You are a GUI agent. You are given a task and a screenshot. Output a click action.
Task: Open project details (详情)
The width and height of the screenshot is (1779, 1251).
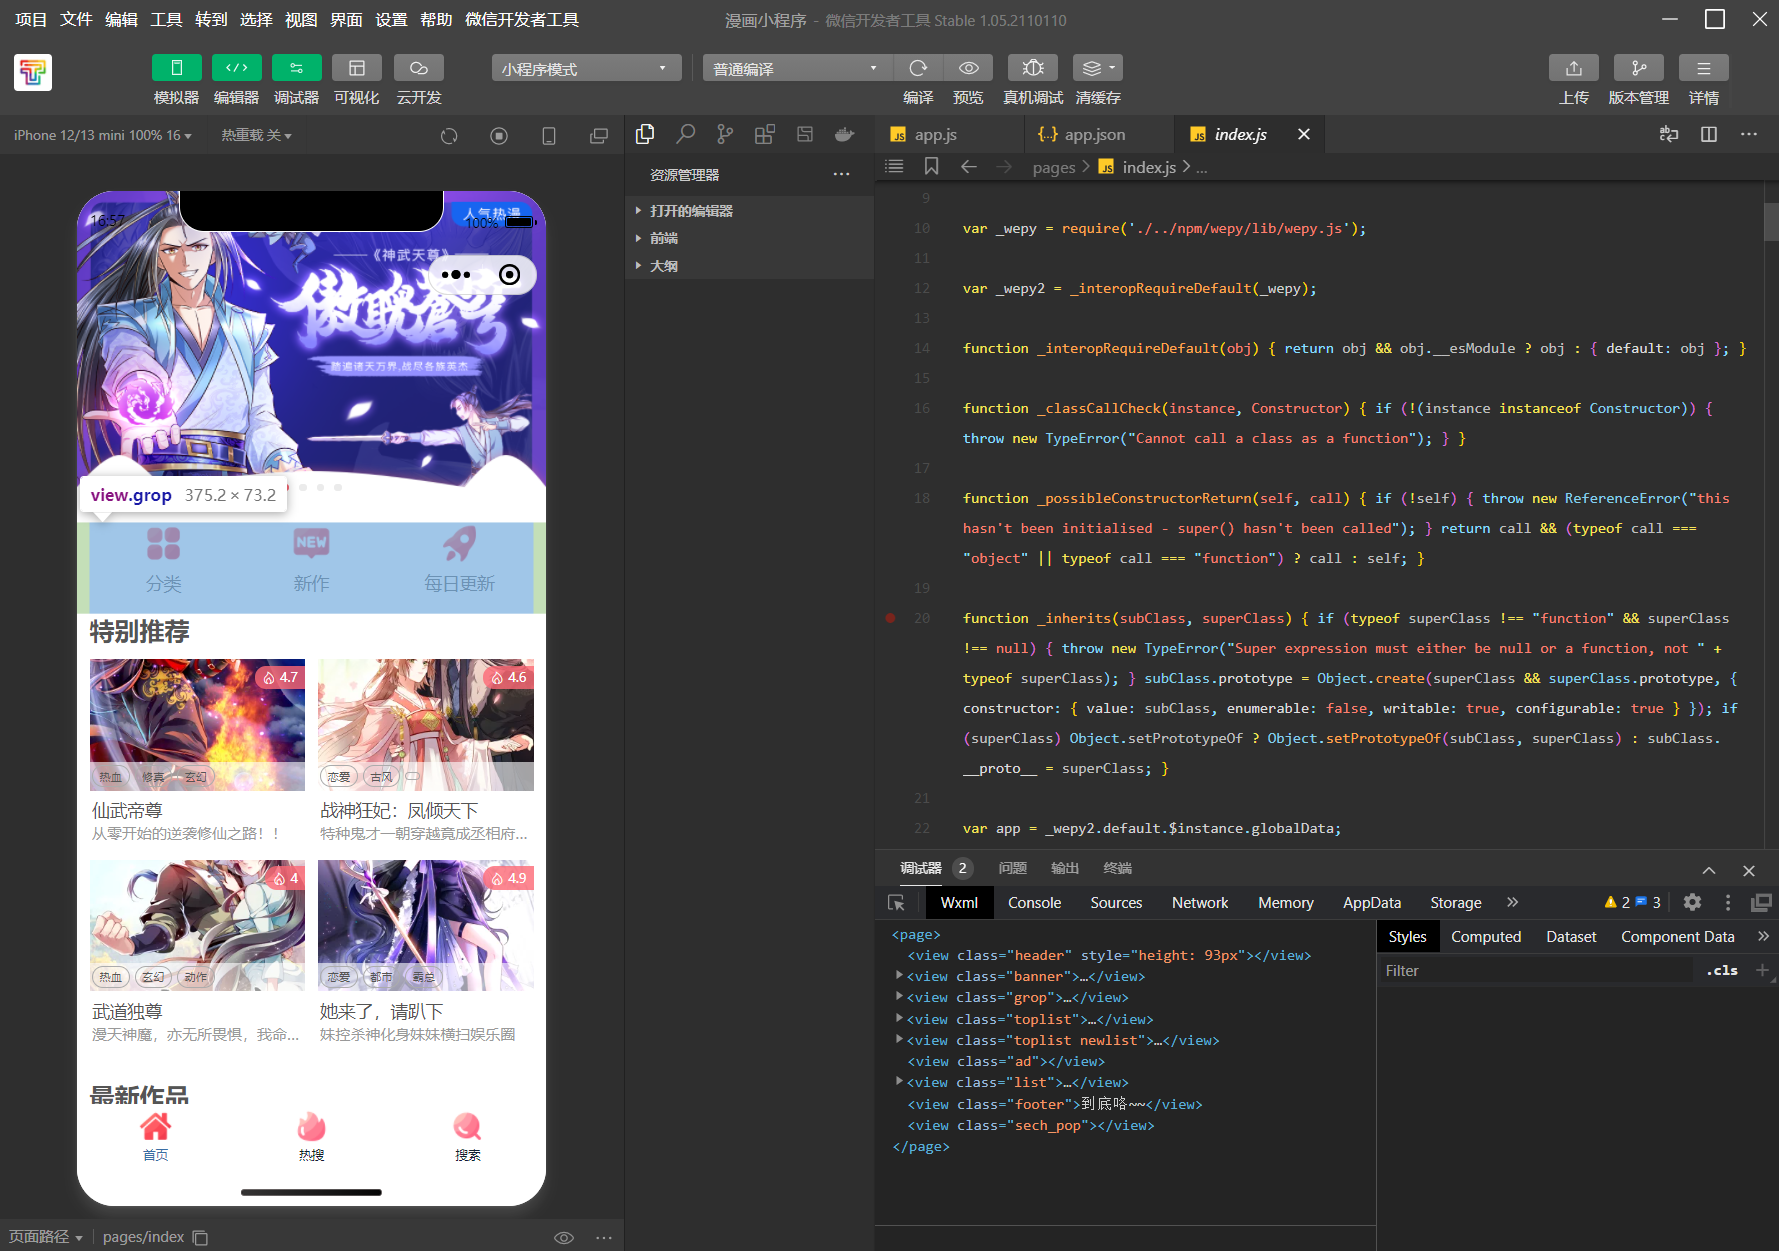1704,68
